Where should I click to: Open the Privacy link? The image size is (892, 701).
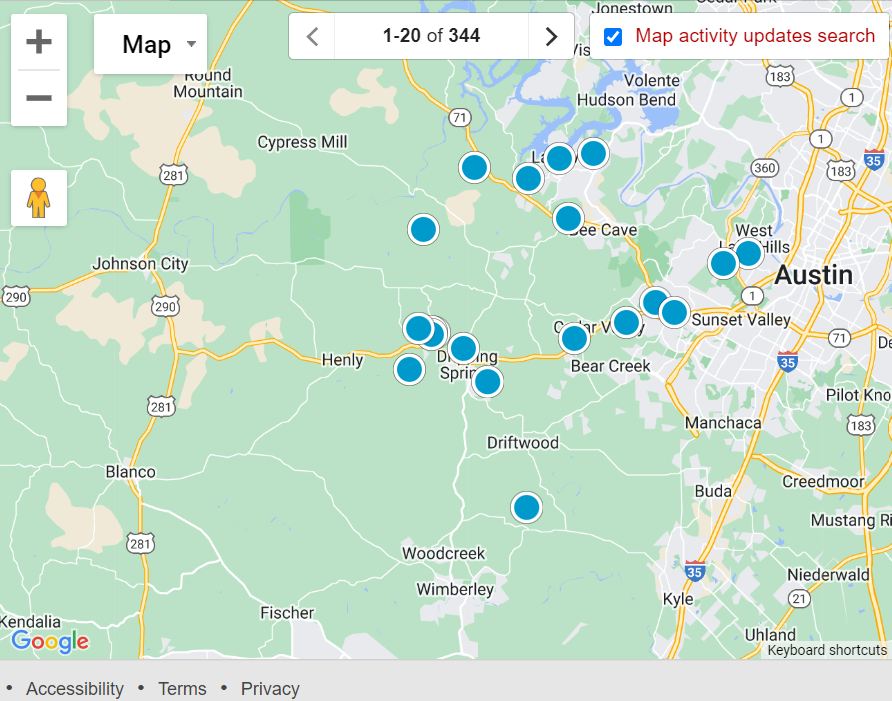pos(270,688)
